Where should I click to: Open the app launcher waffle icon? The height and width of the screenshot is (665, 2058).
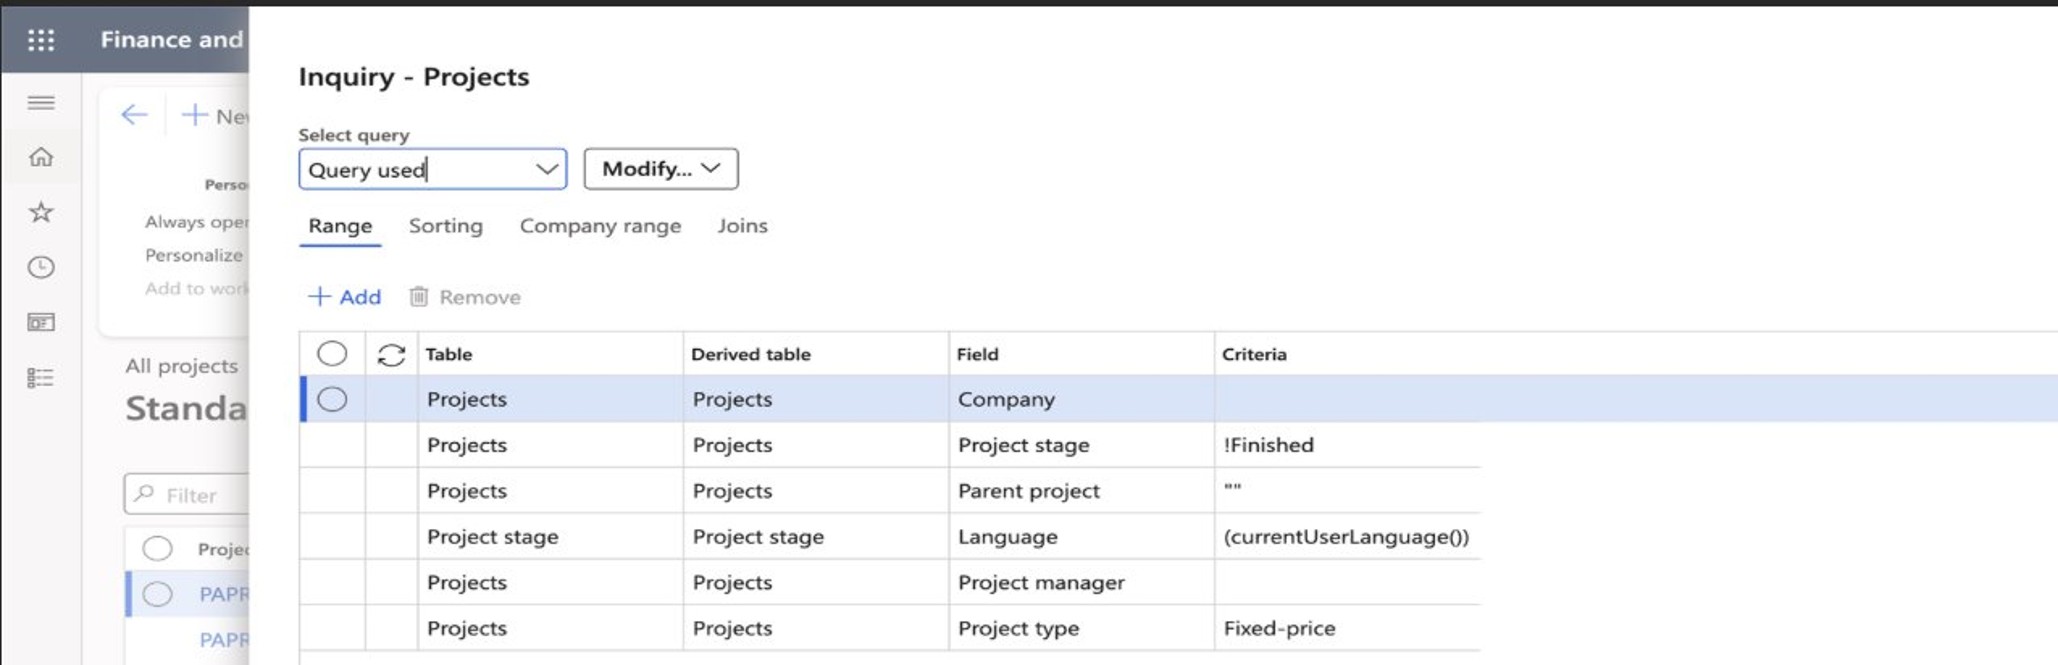tap(41, 40)
